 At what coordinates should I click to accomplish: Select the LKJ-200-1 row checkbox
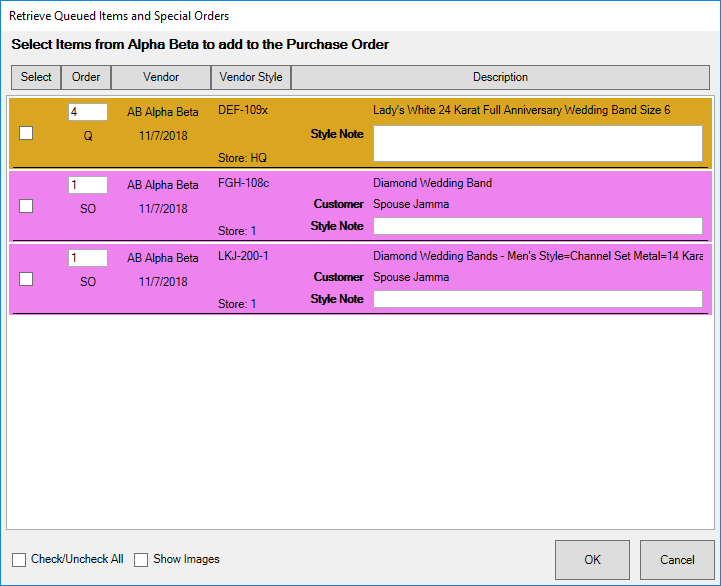(x=26, y=279)
